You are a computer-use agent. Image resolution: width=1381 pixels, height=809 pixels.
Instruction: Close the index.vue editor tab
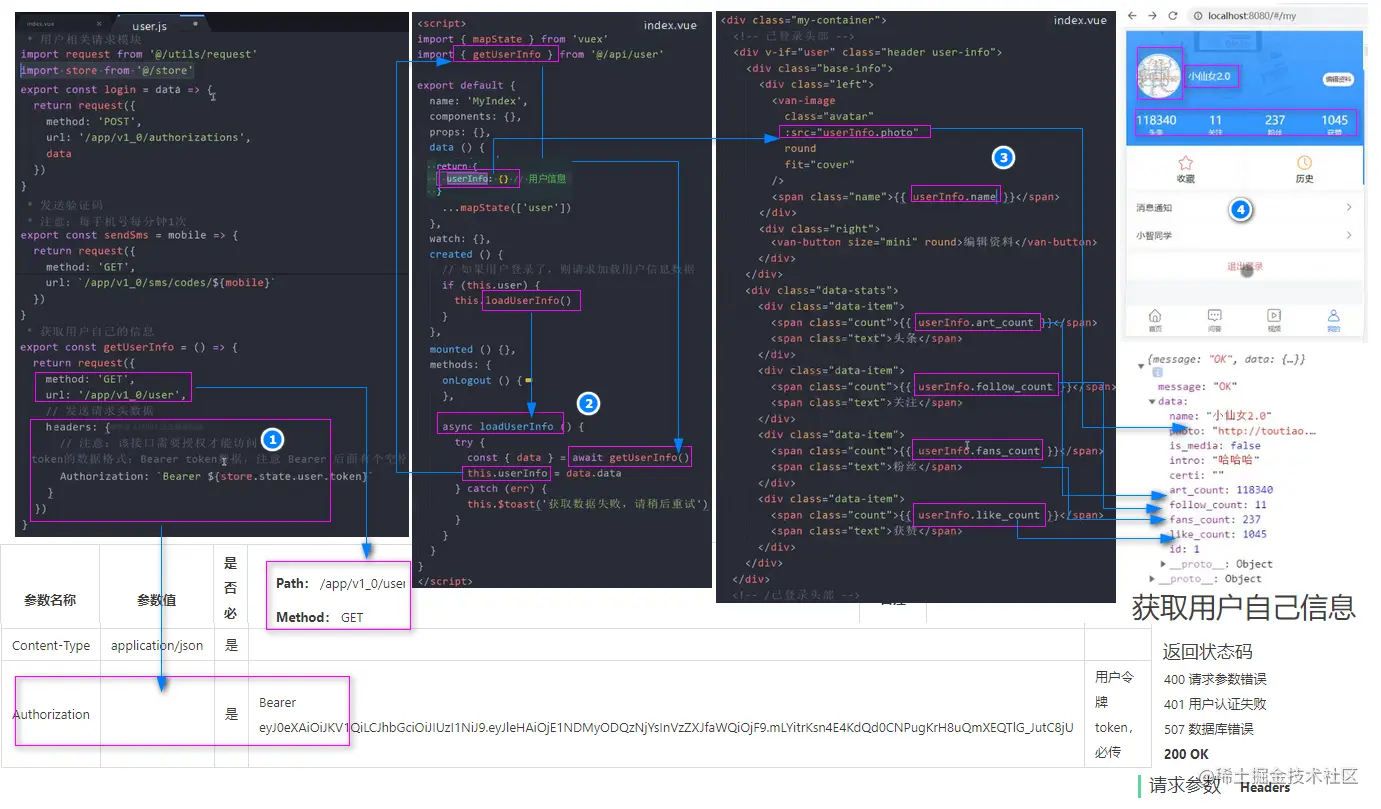[98, 23]
